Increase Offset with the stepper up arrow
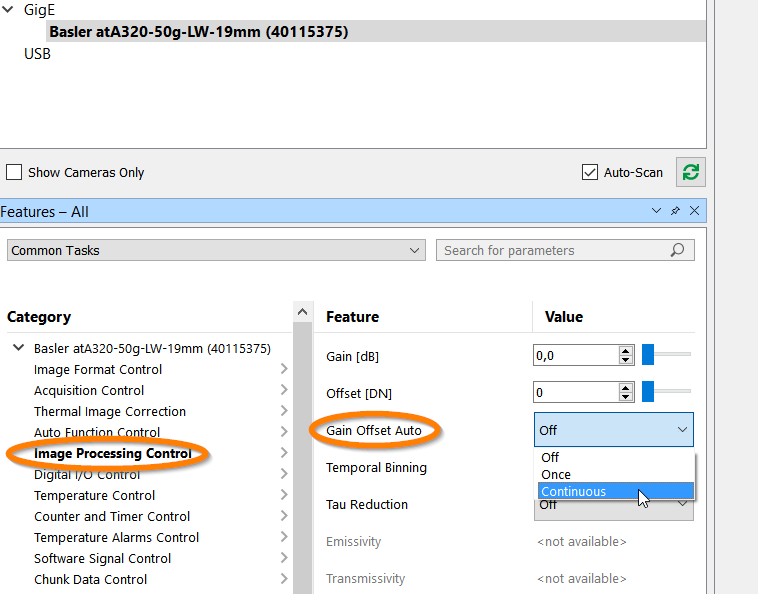The image size is (758, 594). (626, 387)
